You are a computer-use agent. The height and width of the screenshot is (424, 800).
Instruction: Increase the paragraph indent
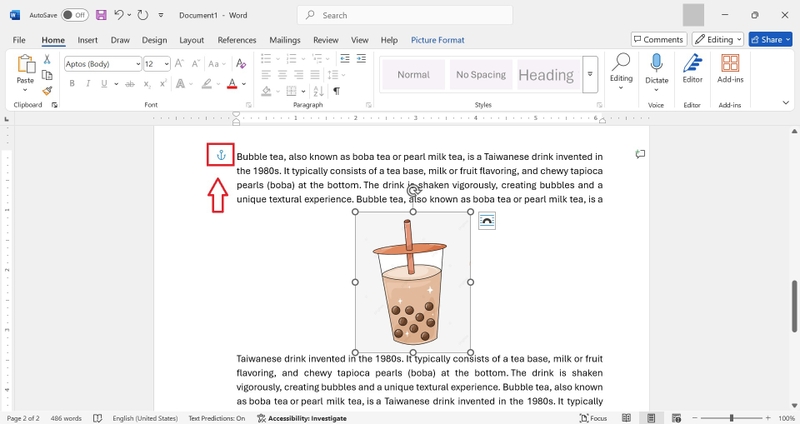tap(361, 59)
